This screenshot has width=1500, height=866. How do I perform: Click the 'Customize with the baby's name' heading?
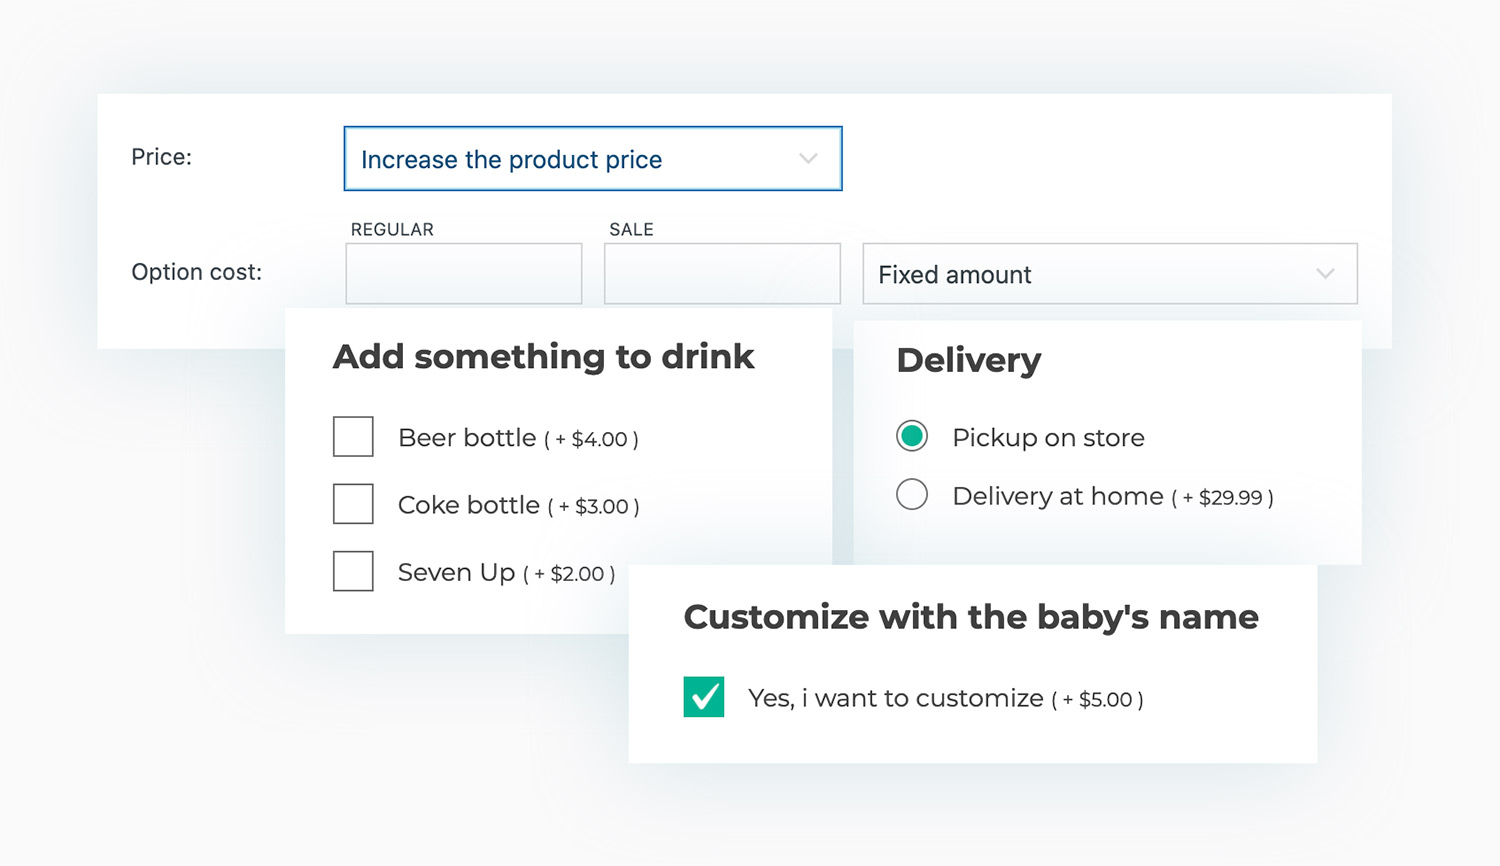(x=970, y=617)
